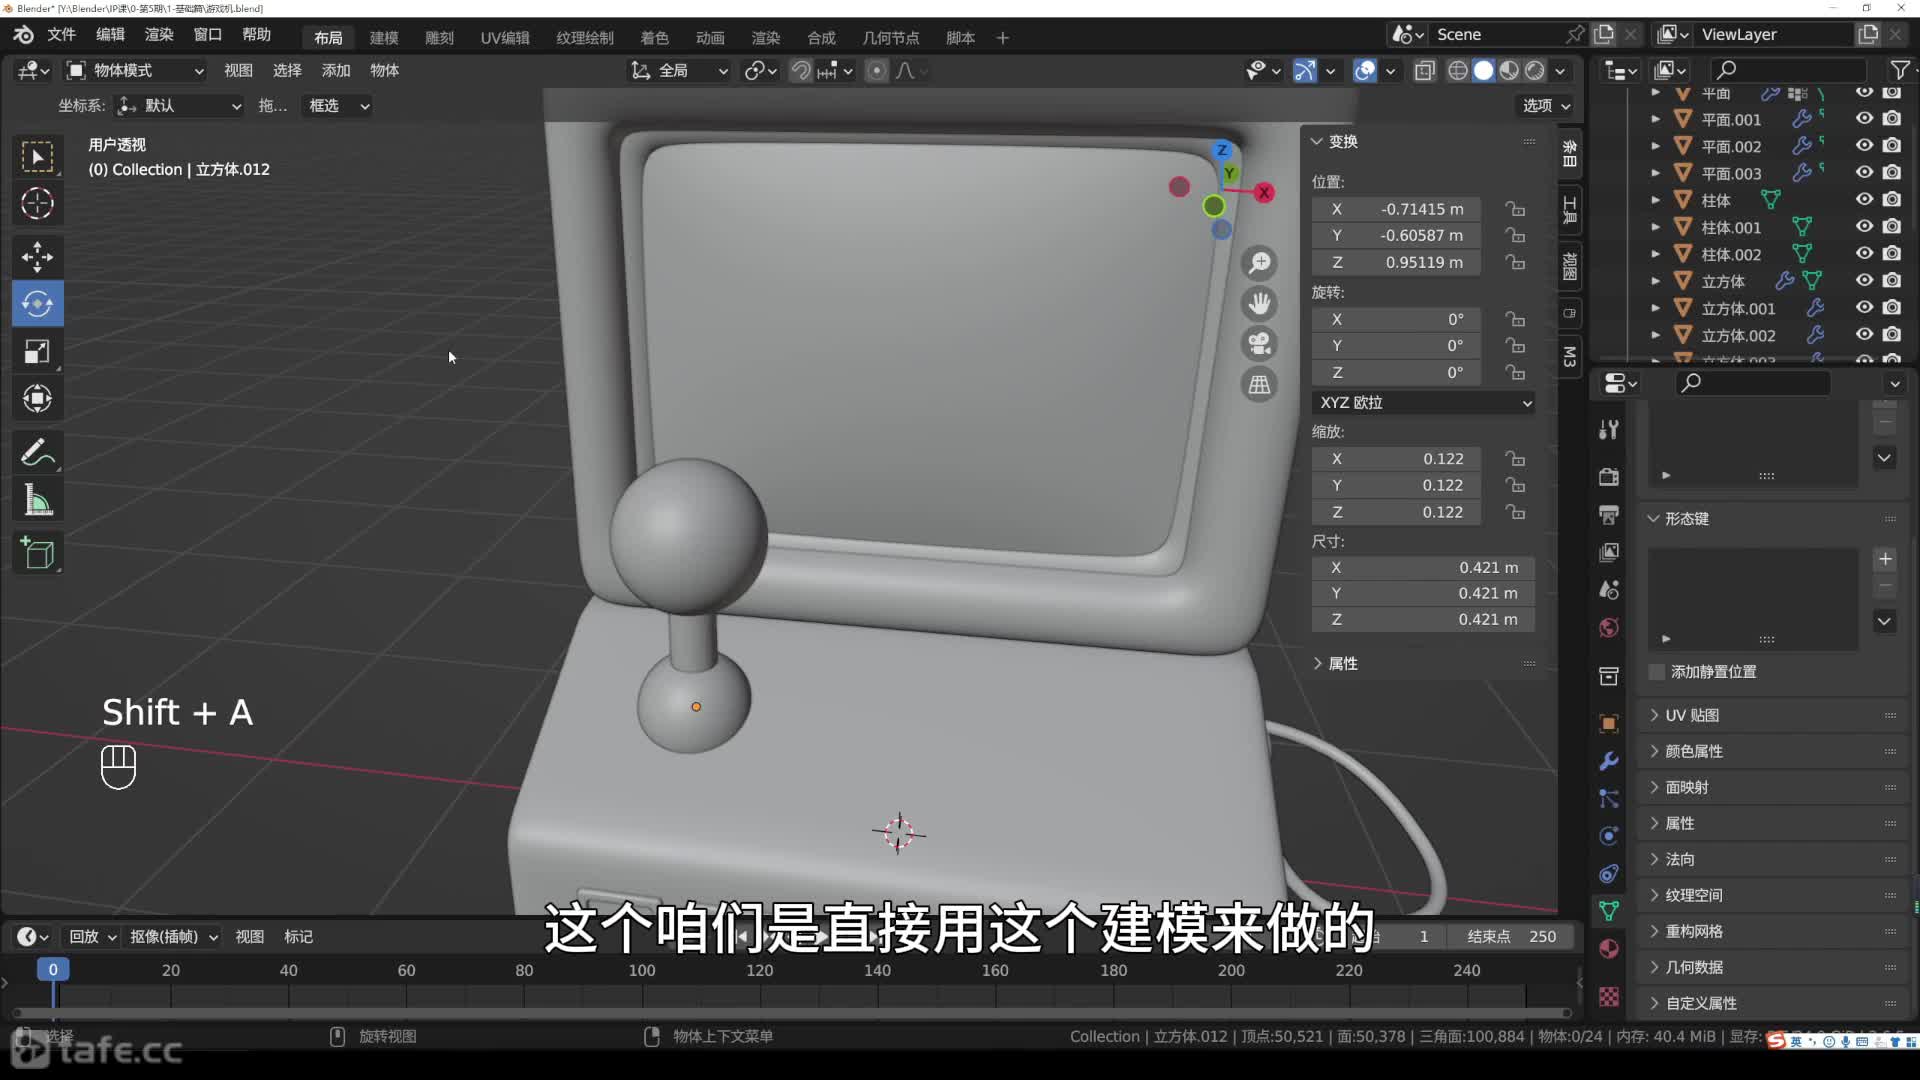Open the Particles properties tab
Viewport: 1920px width, 1080px height.
click(1609, 798)
